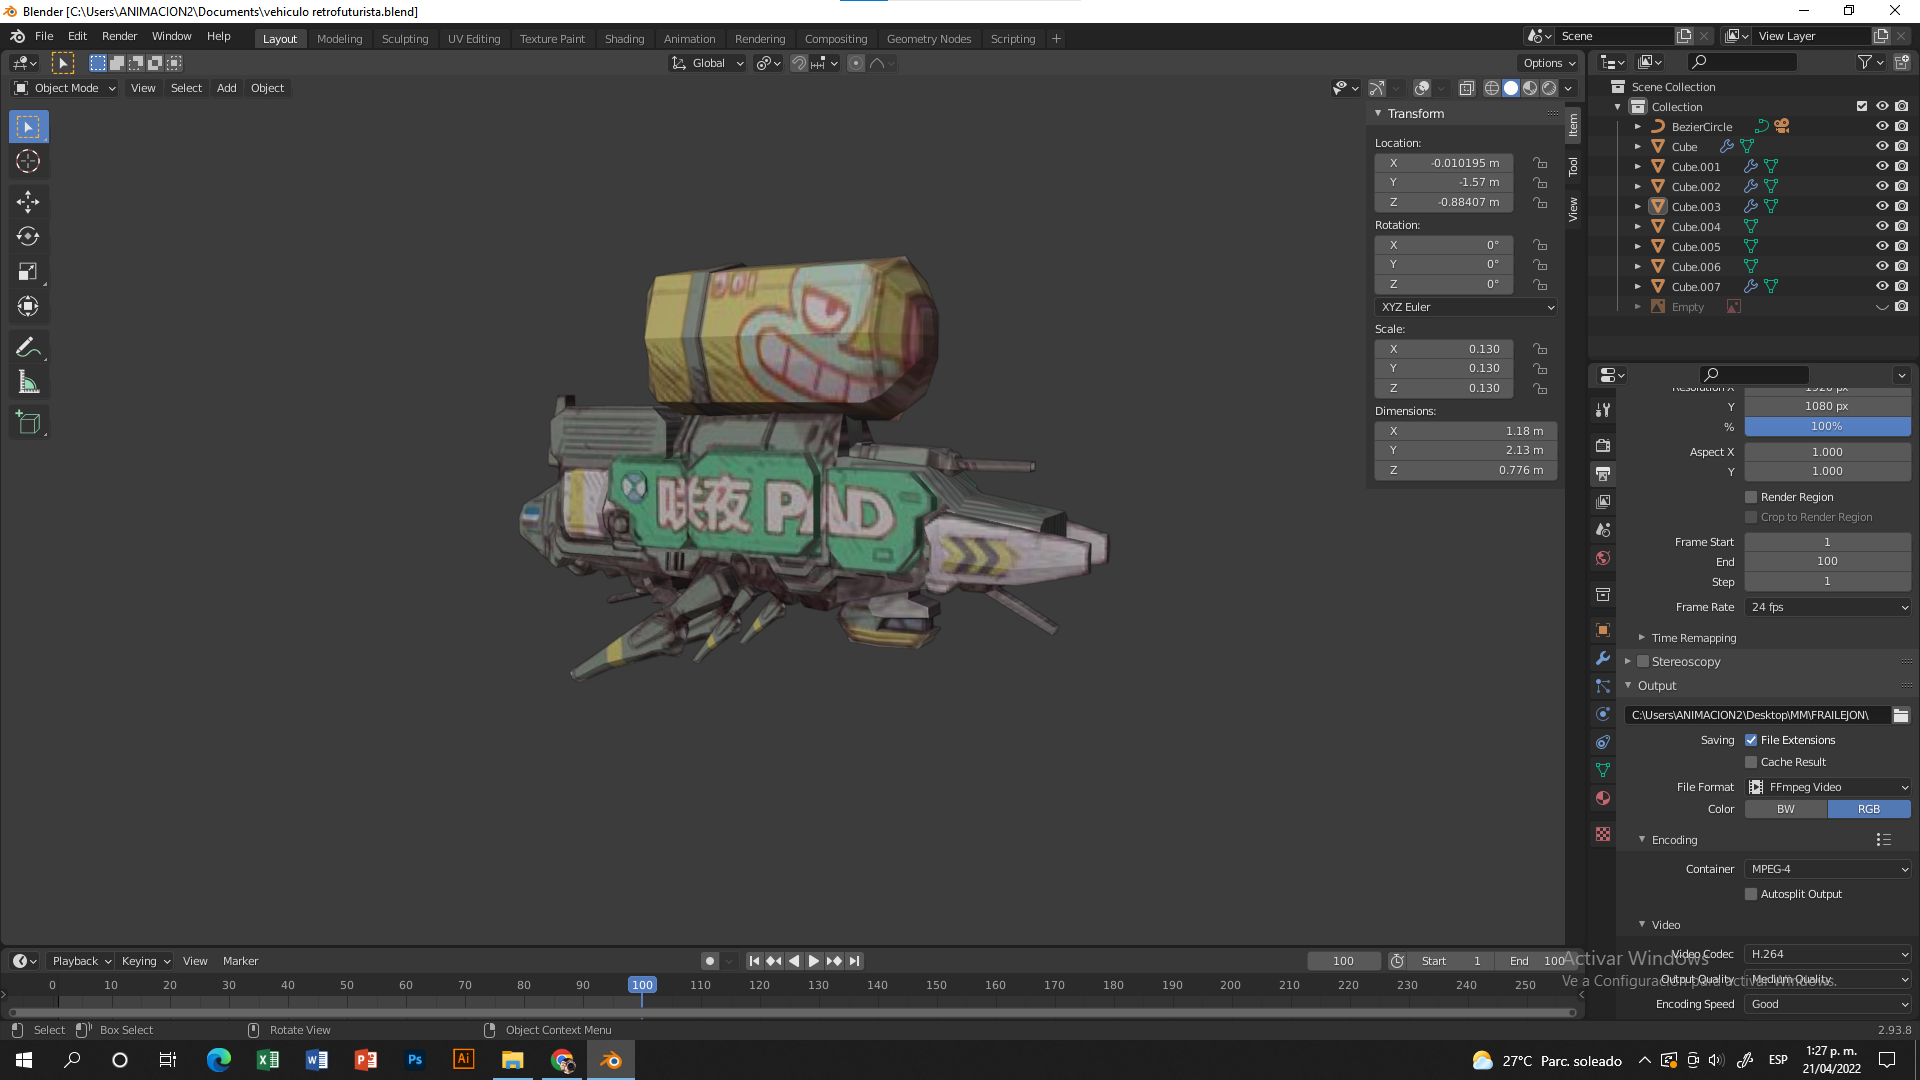This screenshot has width=1920, height=1080.
Task: Open the Frame Rate dropdown
Action: click(x=1827, y=607)
